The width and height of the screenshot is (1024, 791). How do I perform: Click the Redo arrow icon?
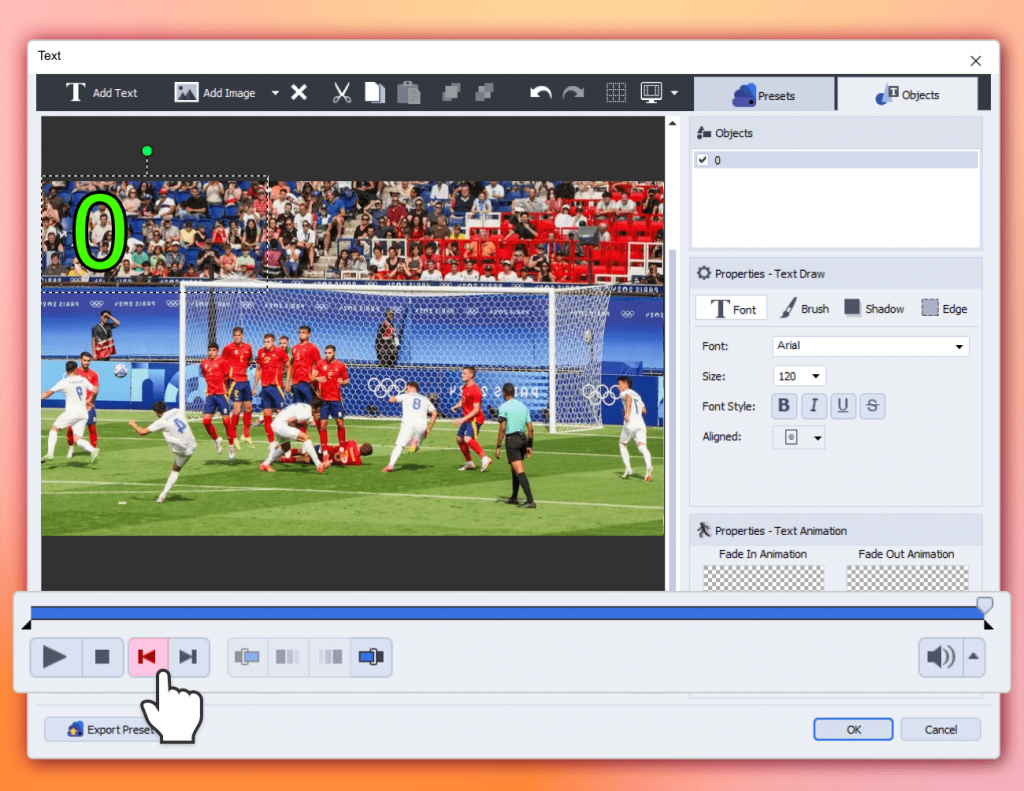(573, 93)
